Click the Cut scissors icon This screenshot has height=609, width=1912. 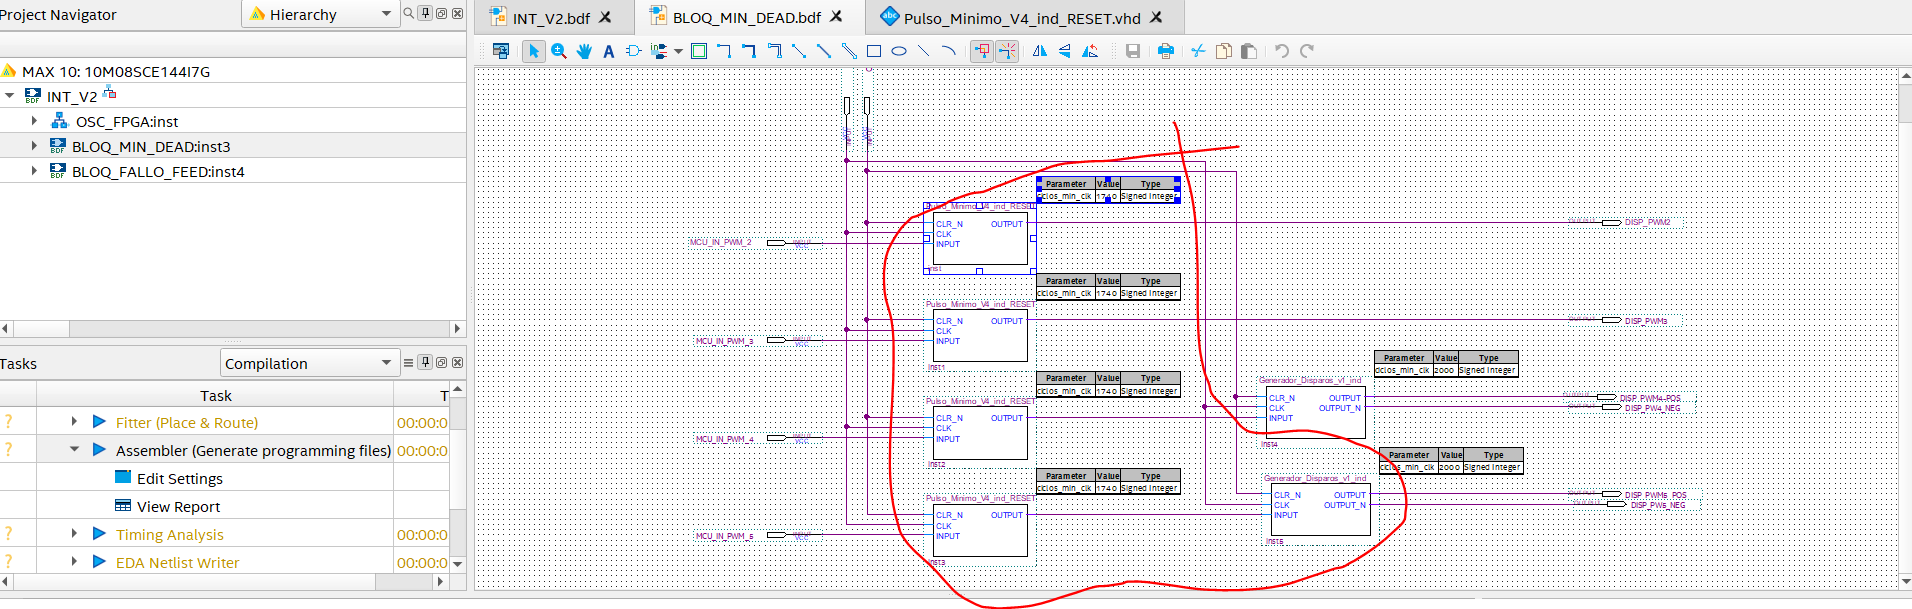(1198, 51)
